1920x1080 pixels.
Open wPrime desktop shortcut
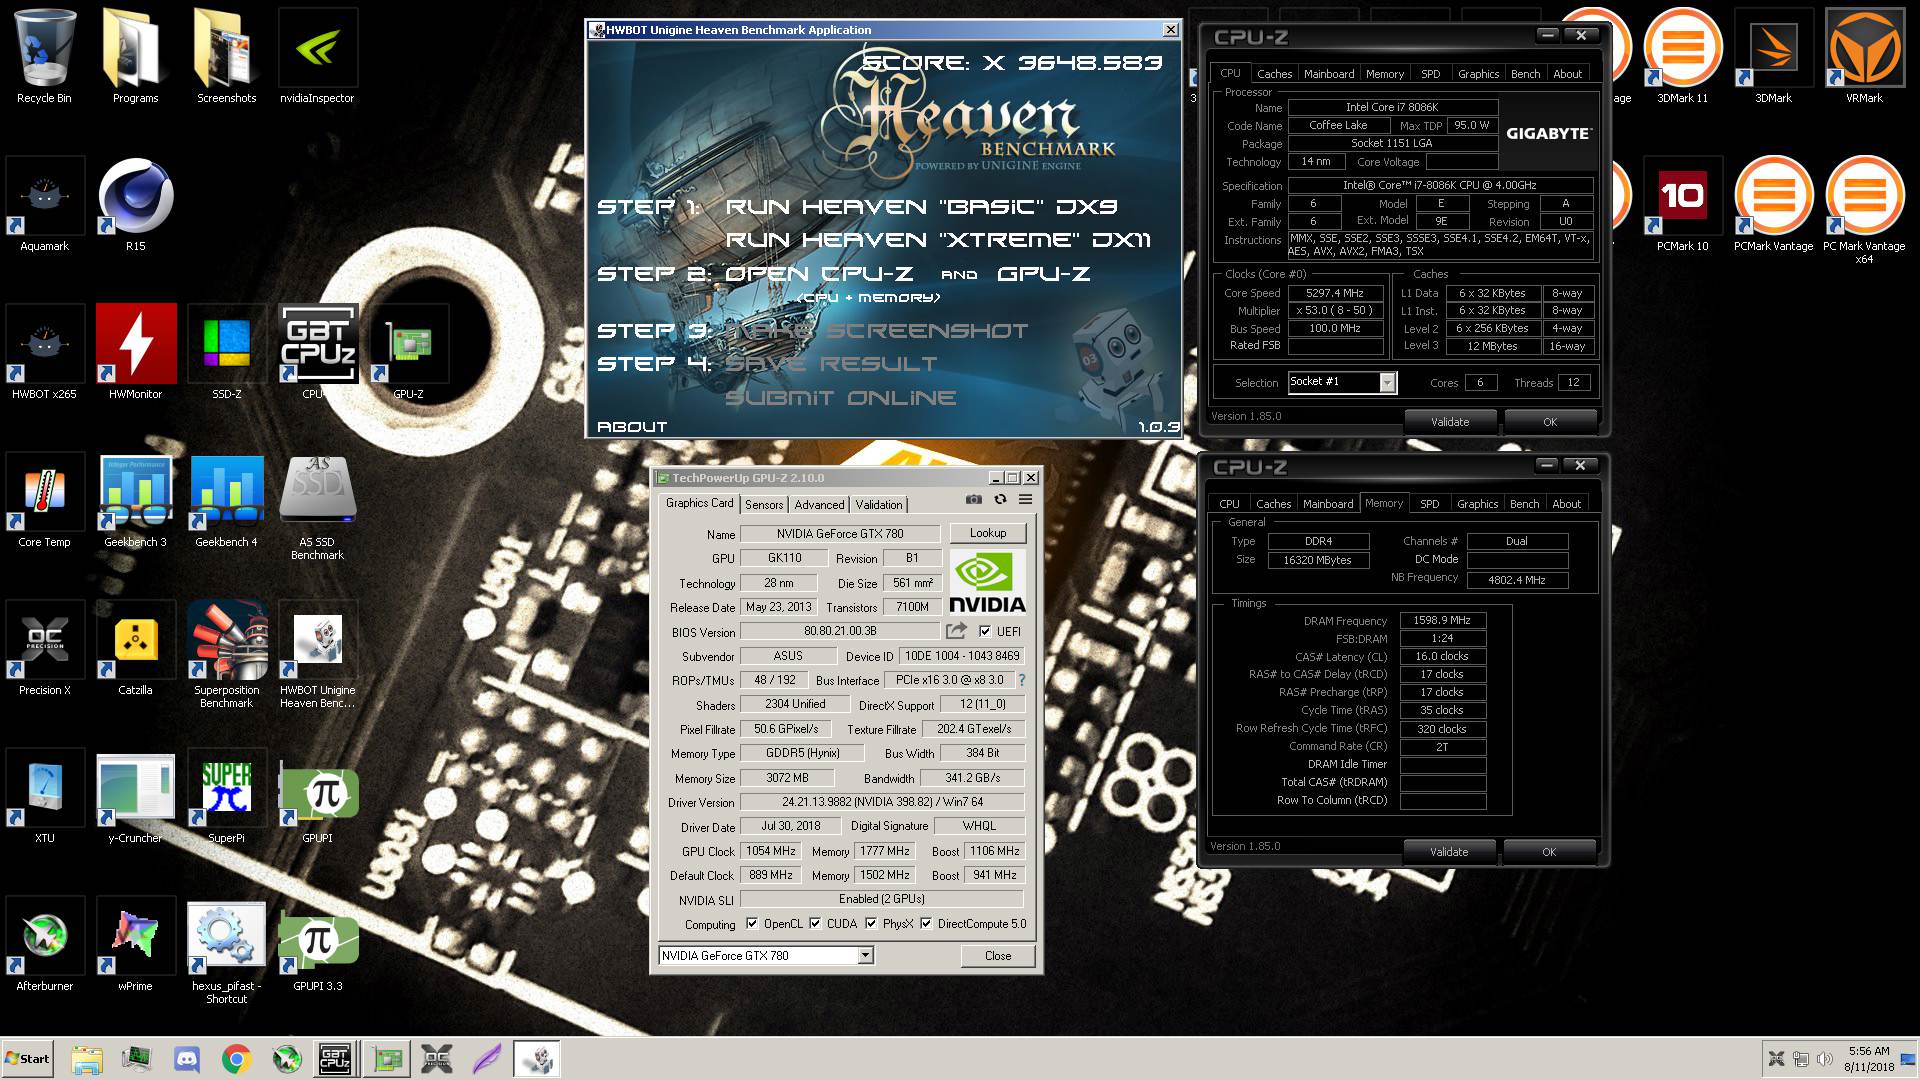pyautogui.click(x=135, y=946)
